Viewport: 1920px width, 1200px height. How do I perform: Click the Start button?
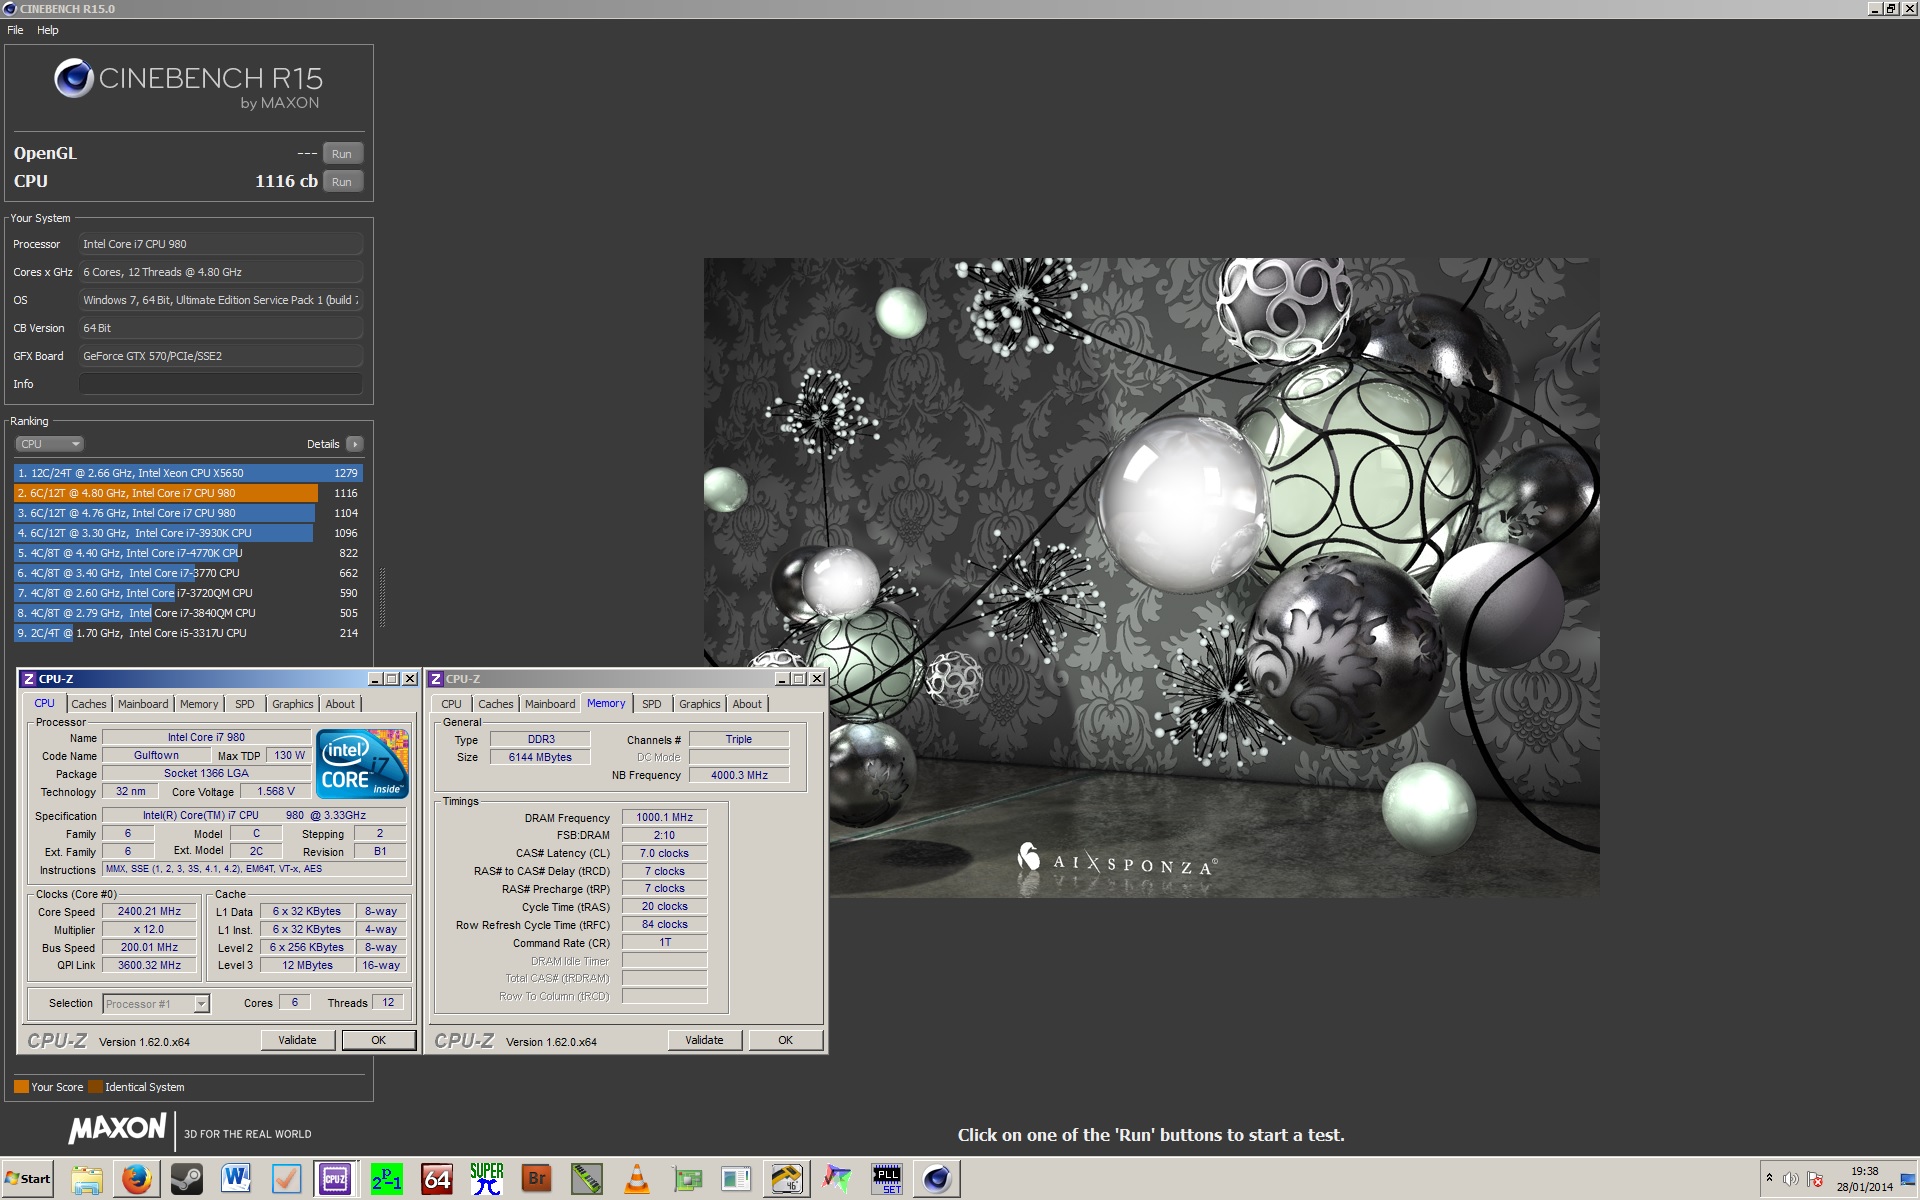(x=28, y=1179)
